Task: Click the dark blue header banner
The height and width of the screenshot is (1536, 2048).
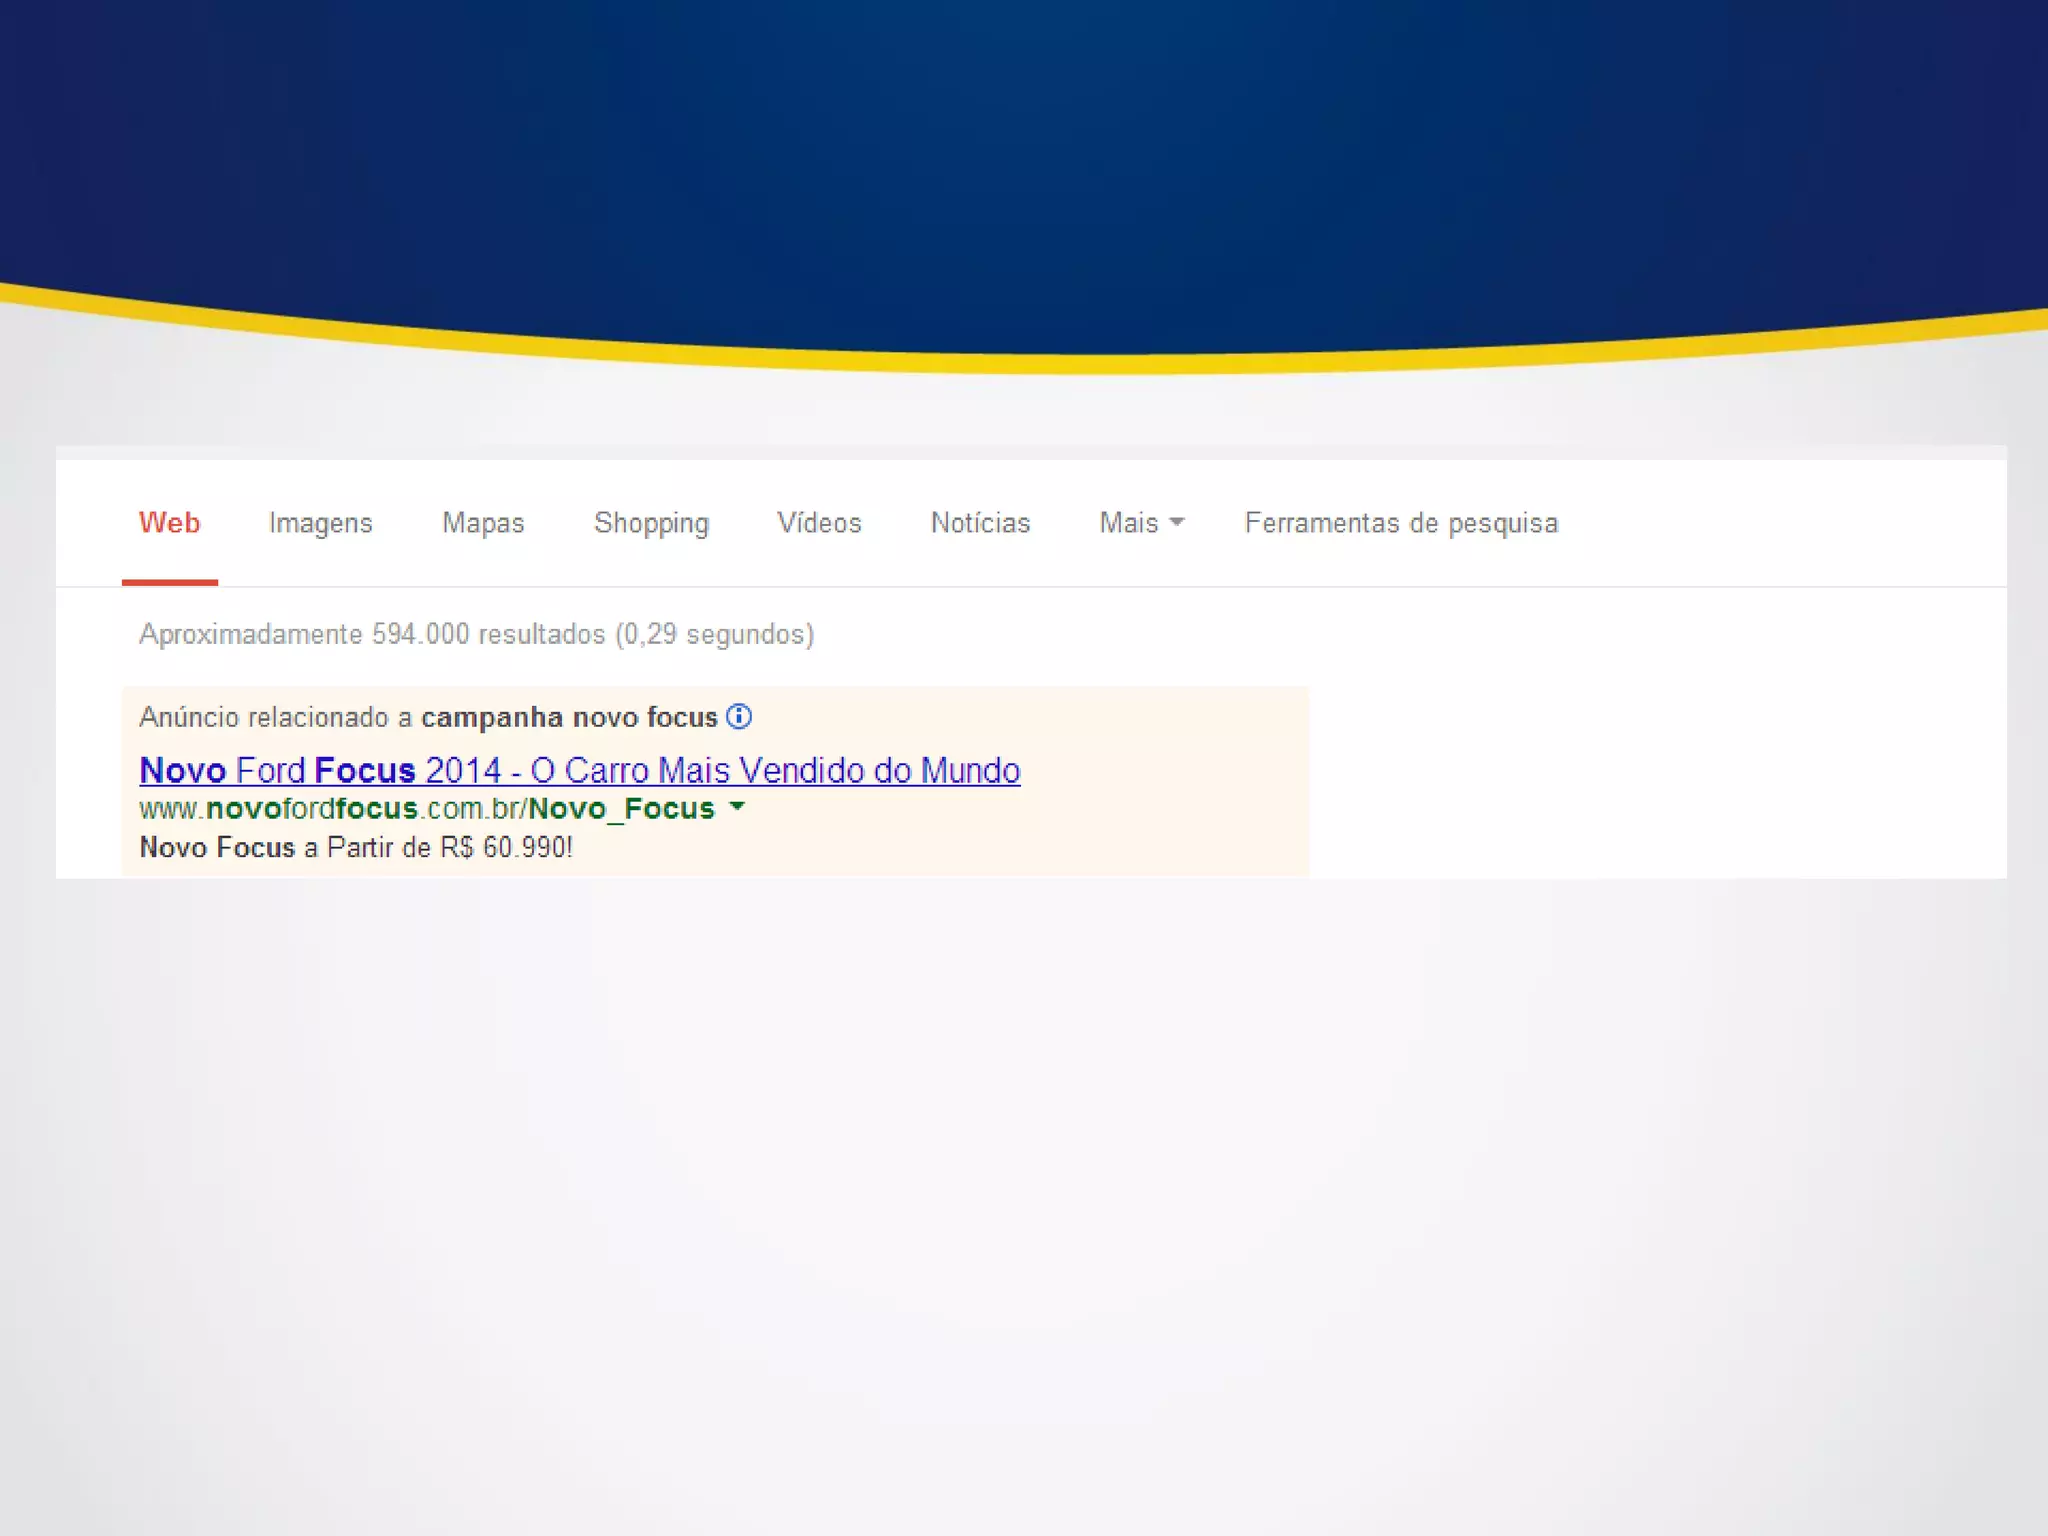Action: coord(1024,150)
